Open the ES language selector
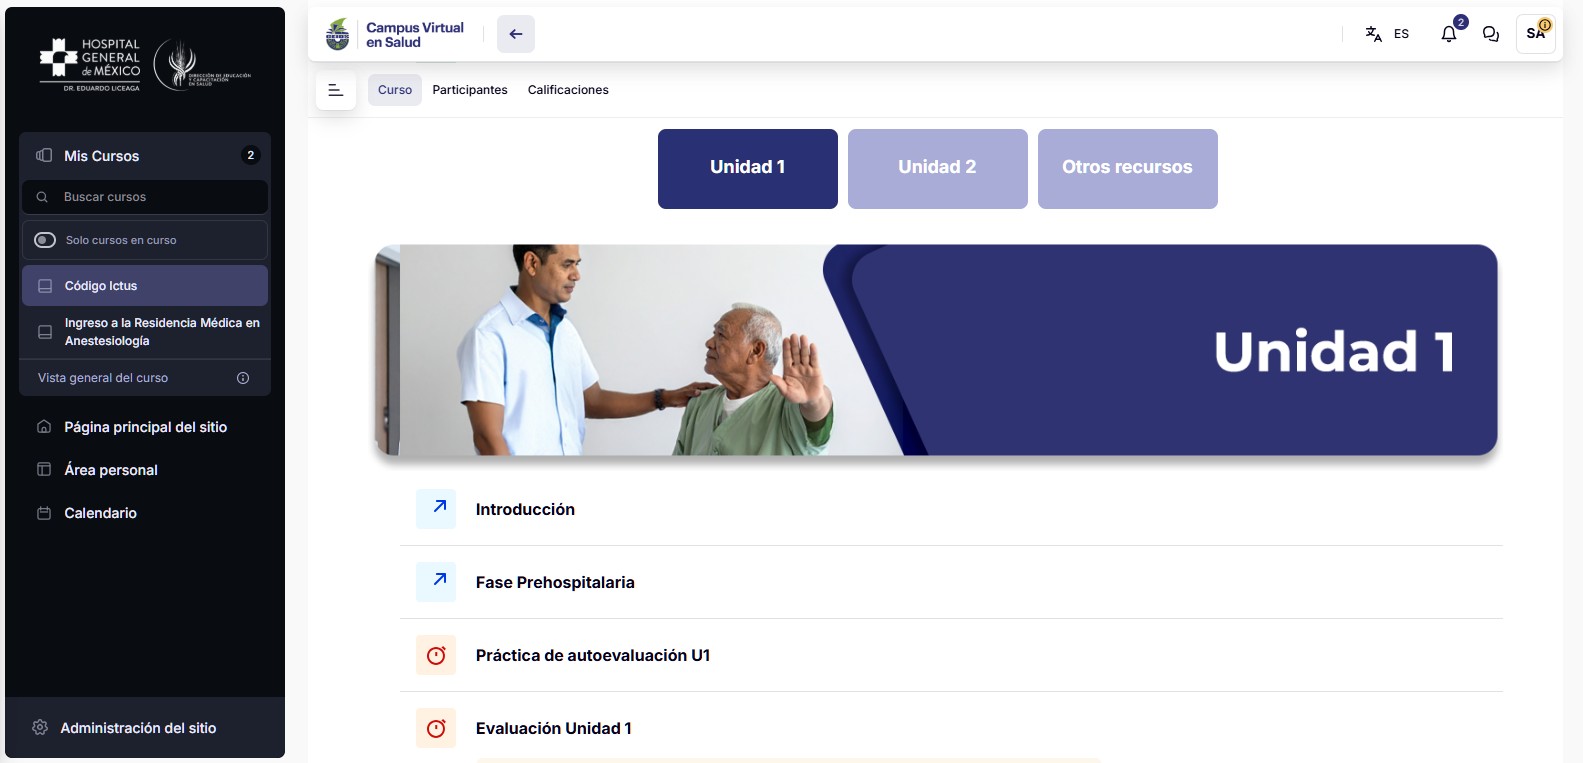 (1401, 34)
